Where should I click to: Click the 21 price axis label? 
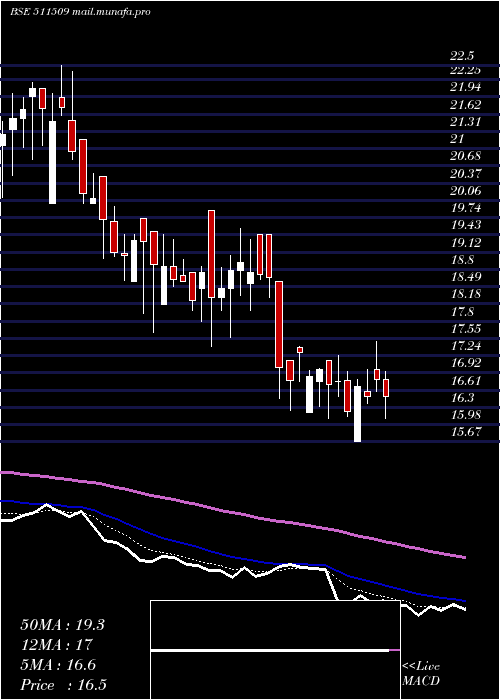457,139
